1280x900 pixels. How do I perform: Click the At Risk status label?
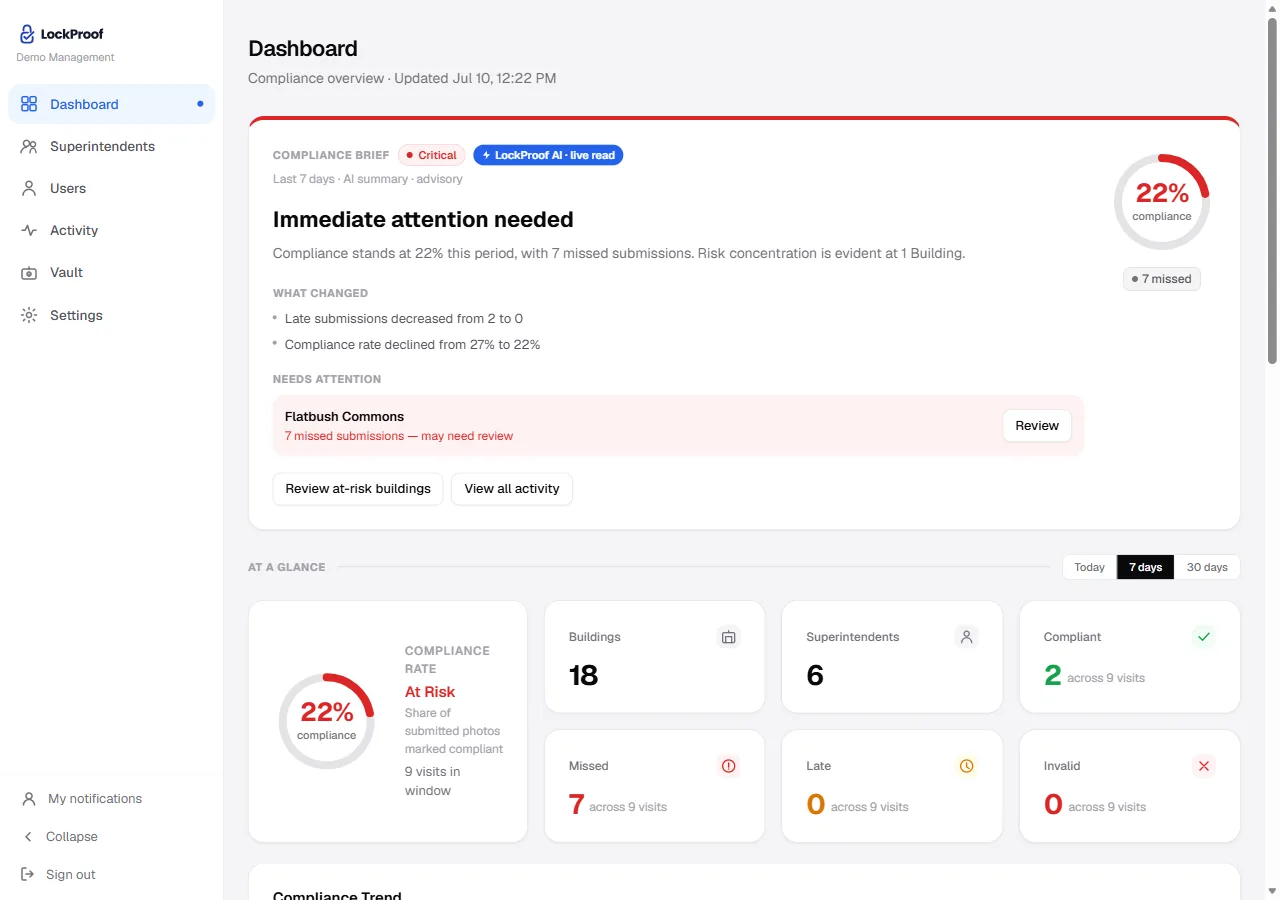pos(430,692)
